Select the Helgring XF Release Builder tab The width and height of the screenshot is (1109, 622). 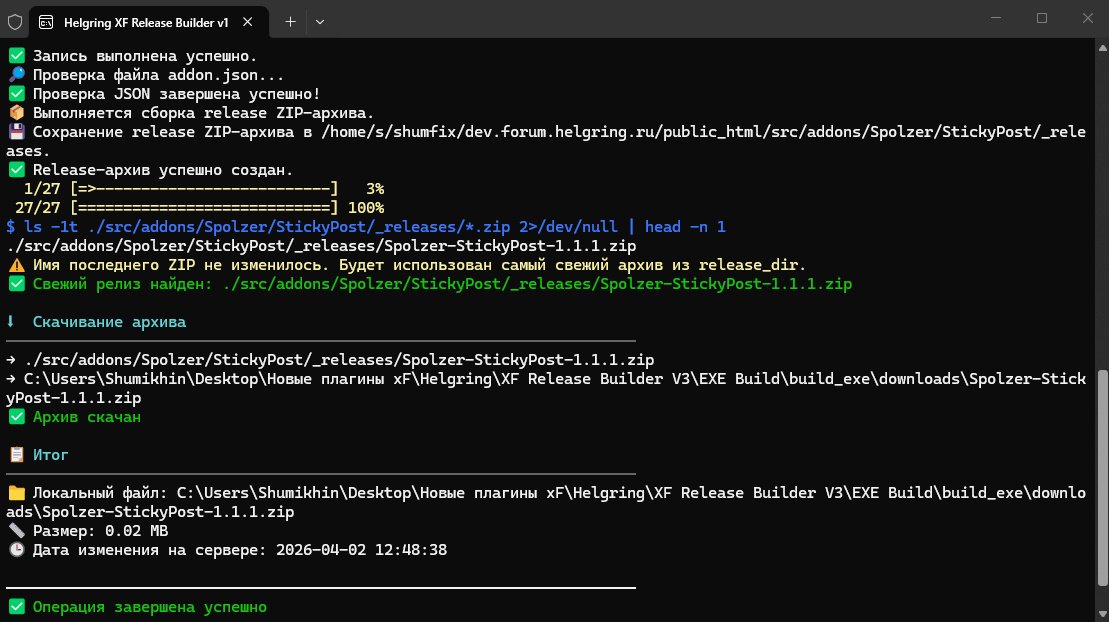[x=149, y=22]
